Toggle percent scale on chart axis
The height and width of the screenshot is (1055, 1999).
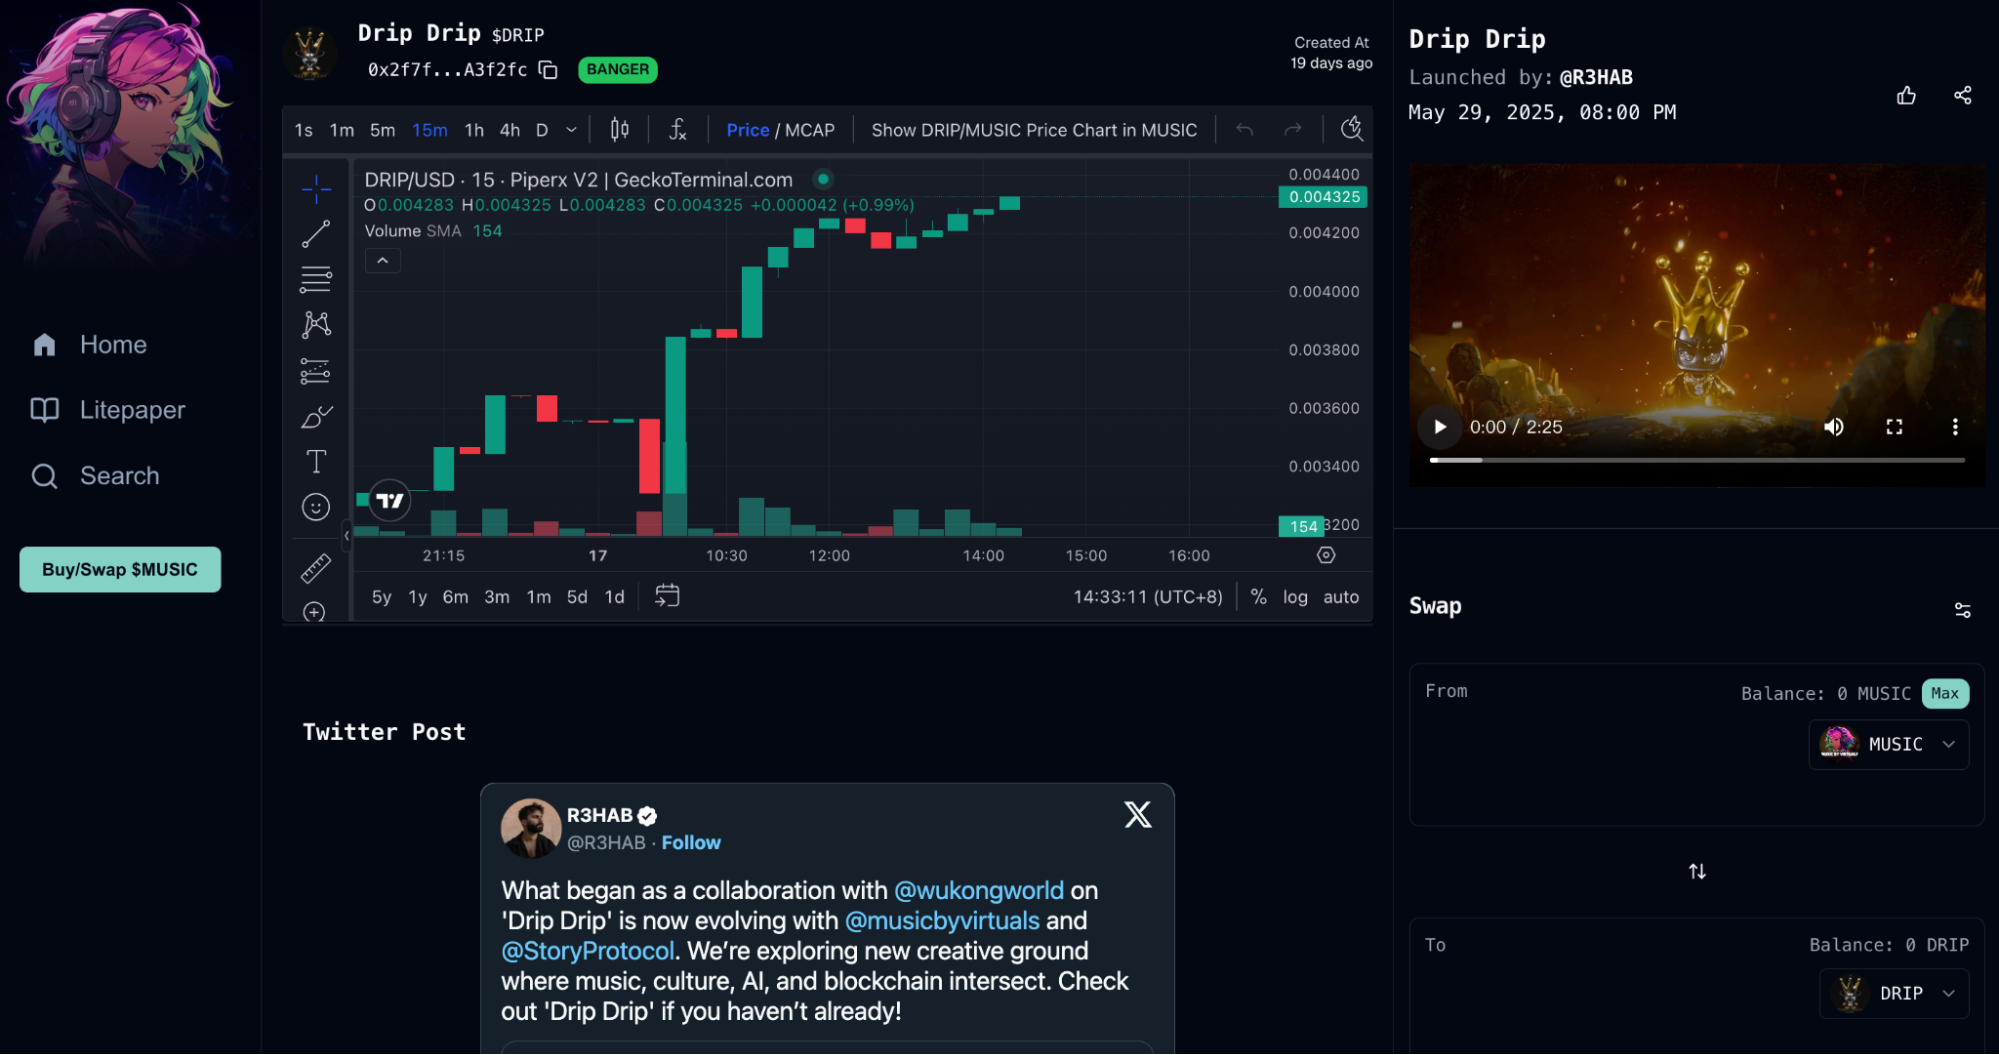[x=1258, y=597]
